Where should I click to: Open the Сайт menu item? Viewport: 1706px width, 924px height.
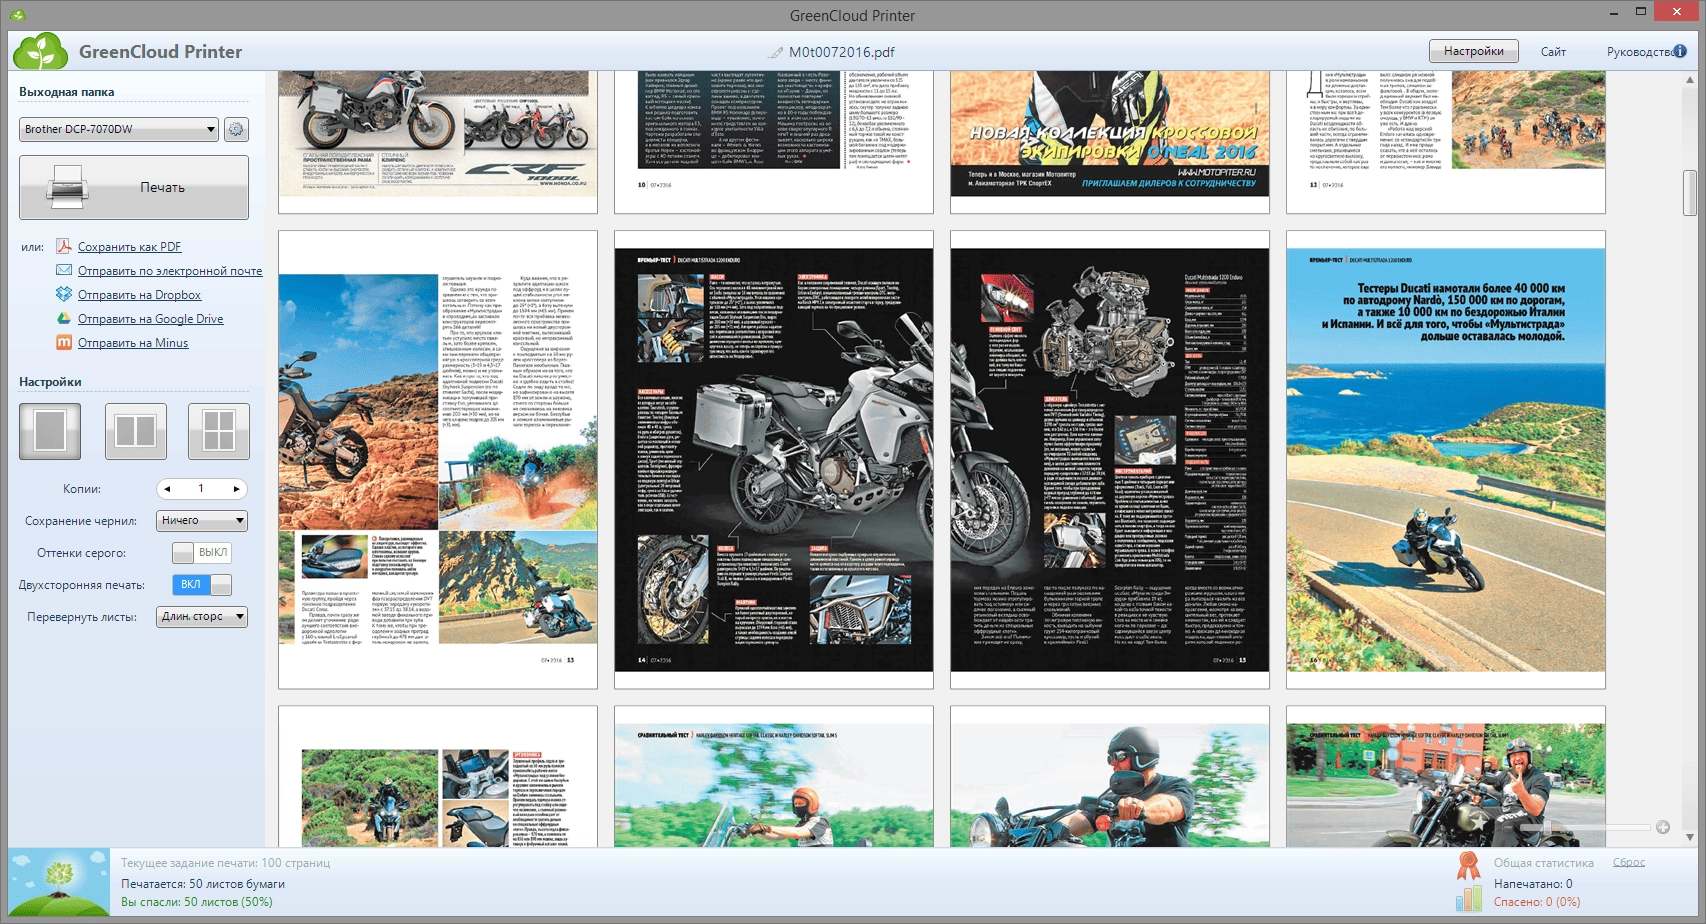pyautogui.click(x=1553, y=52)
